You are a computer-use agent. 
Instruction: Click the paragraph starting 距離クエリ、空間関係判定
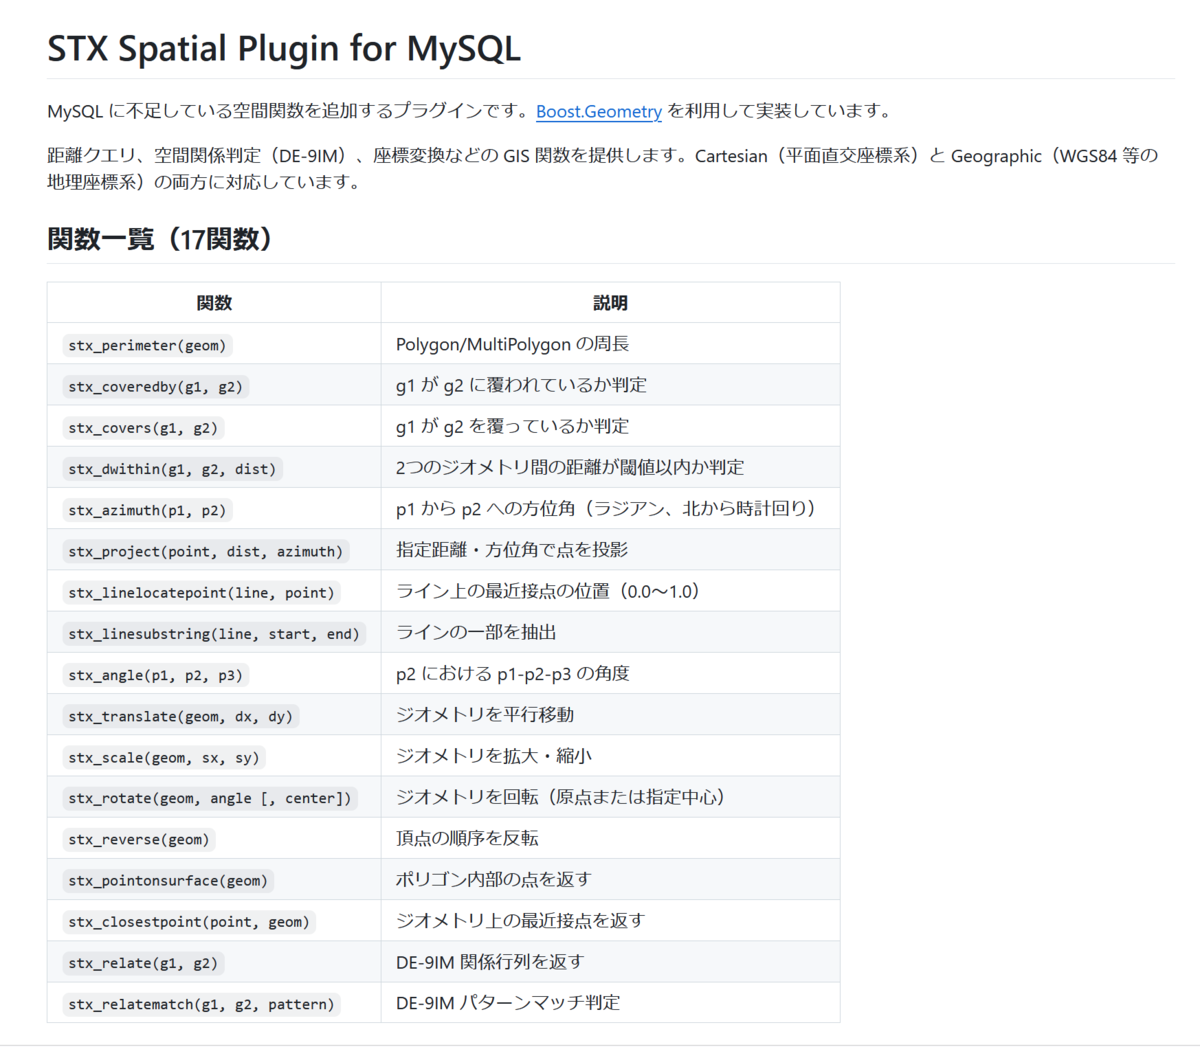tap(603, 168)
